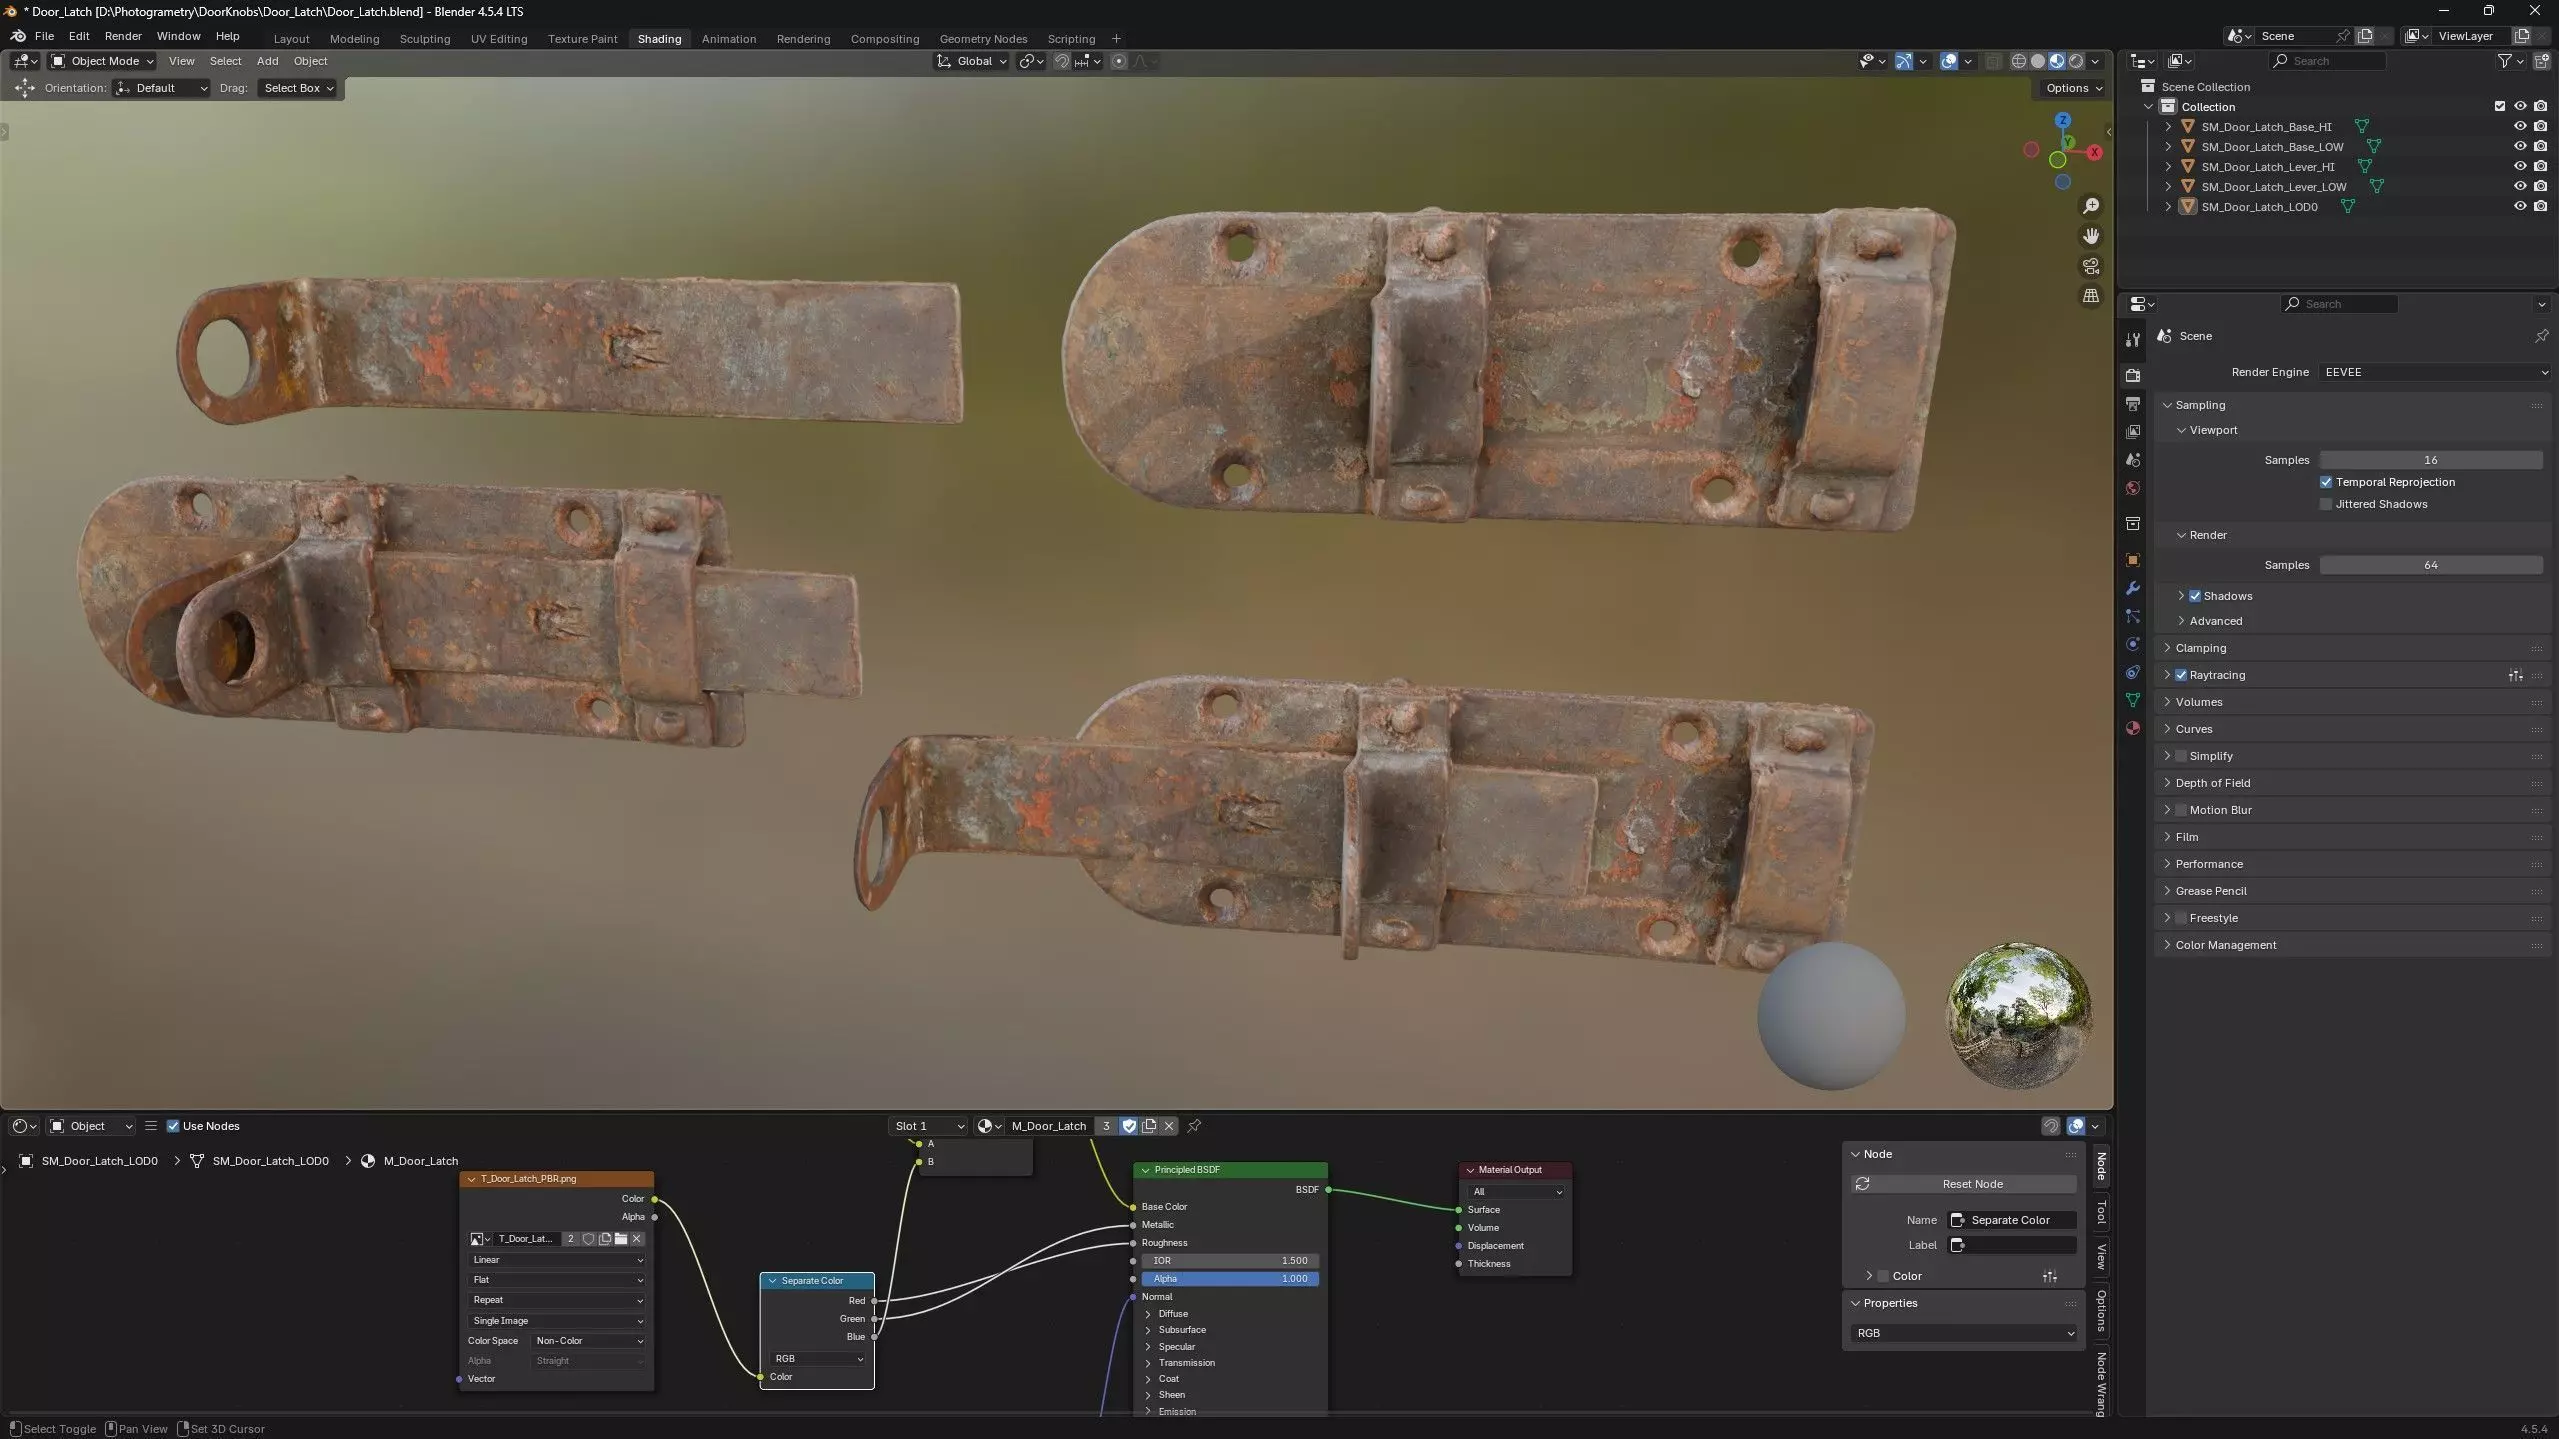Expand the Color Management panel

2225,945
